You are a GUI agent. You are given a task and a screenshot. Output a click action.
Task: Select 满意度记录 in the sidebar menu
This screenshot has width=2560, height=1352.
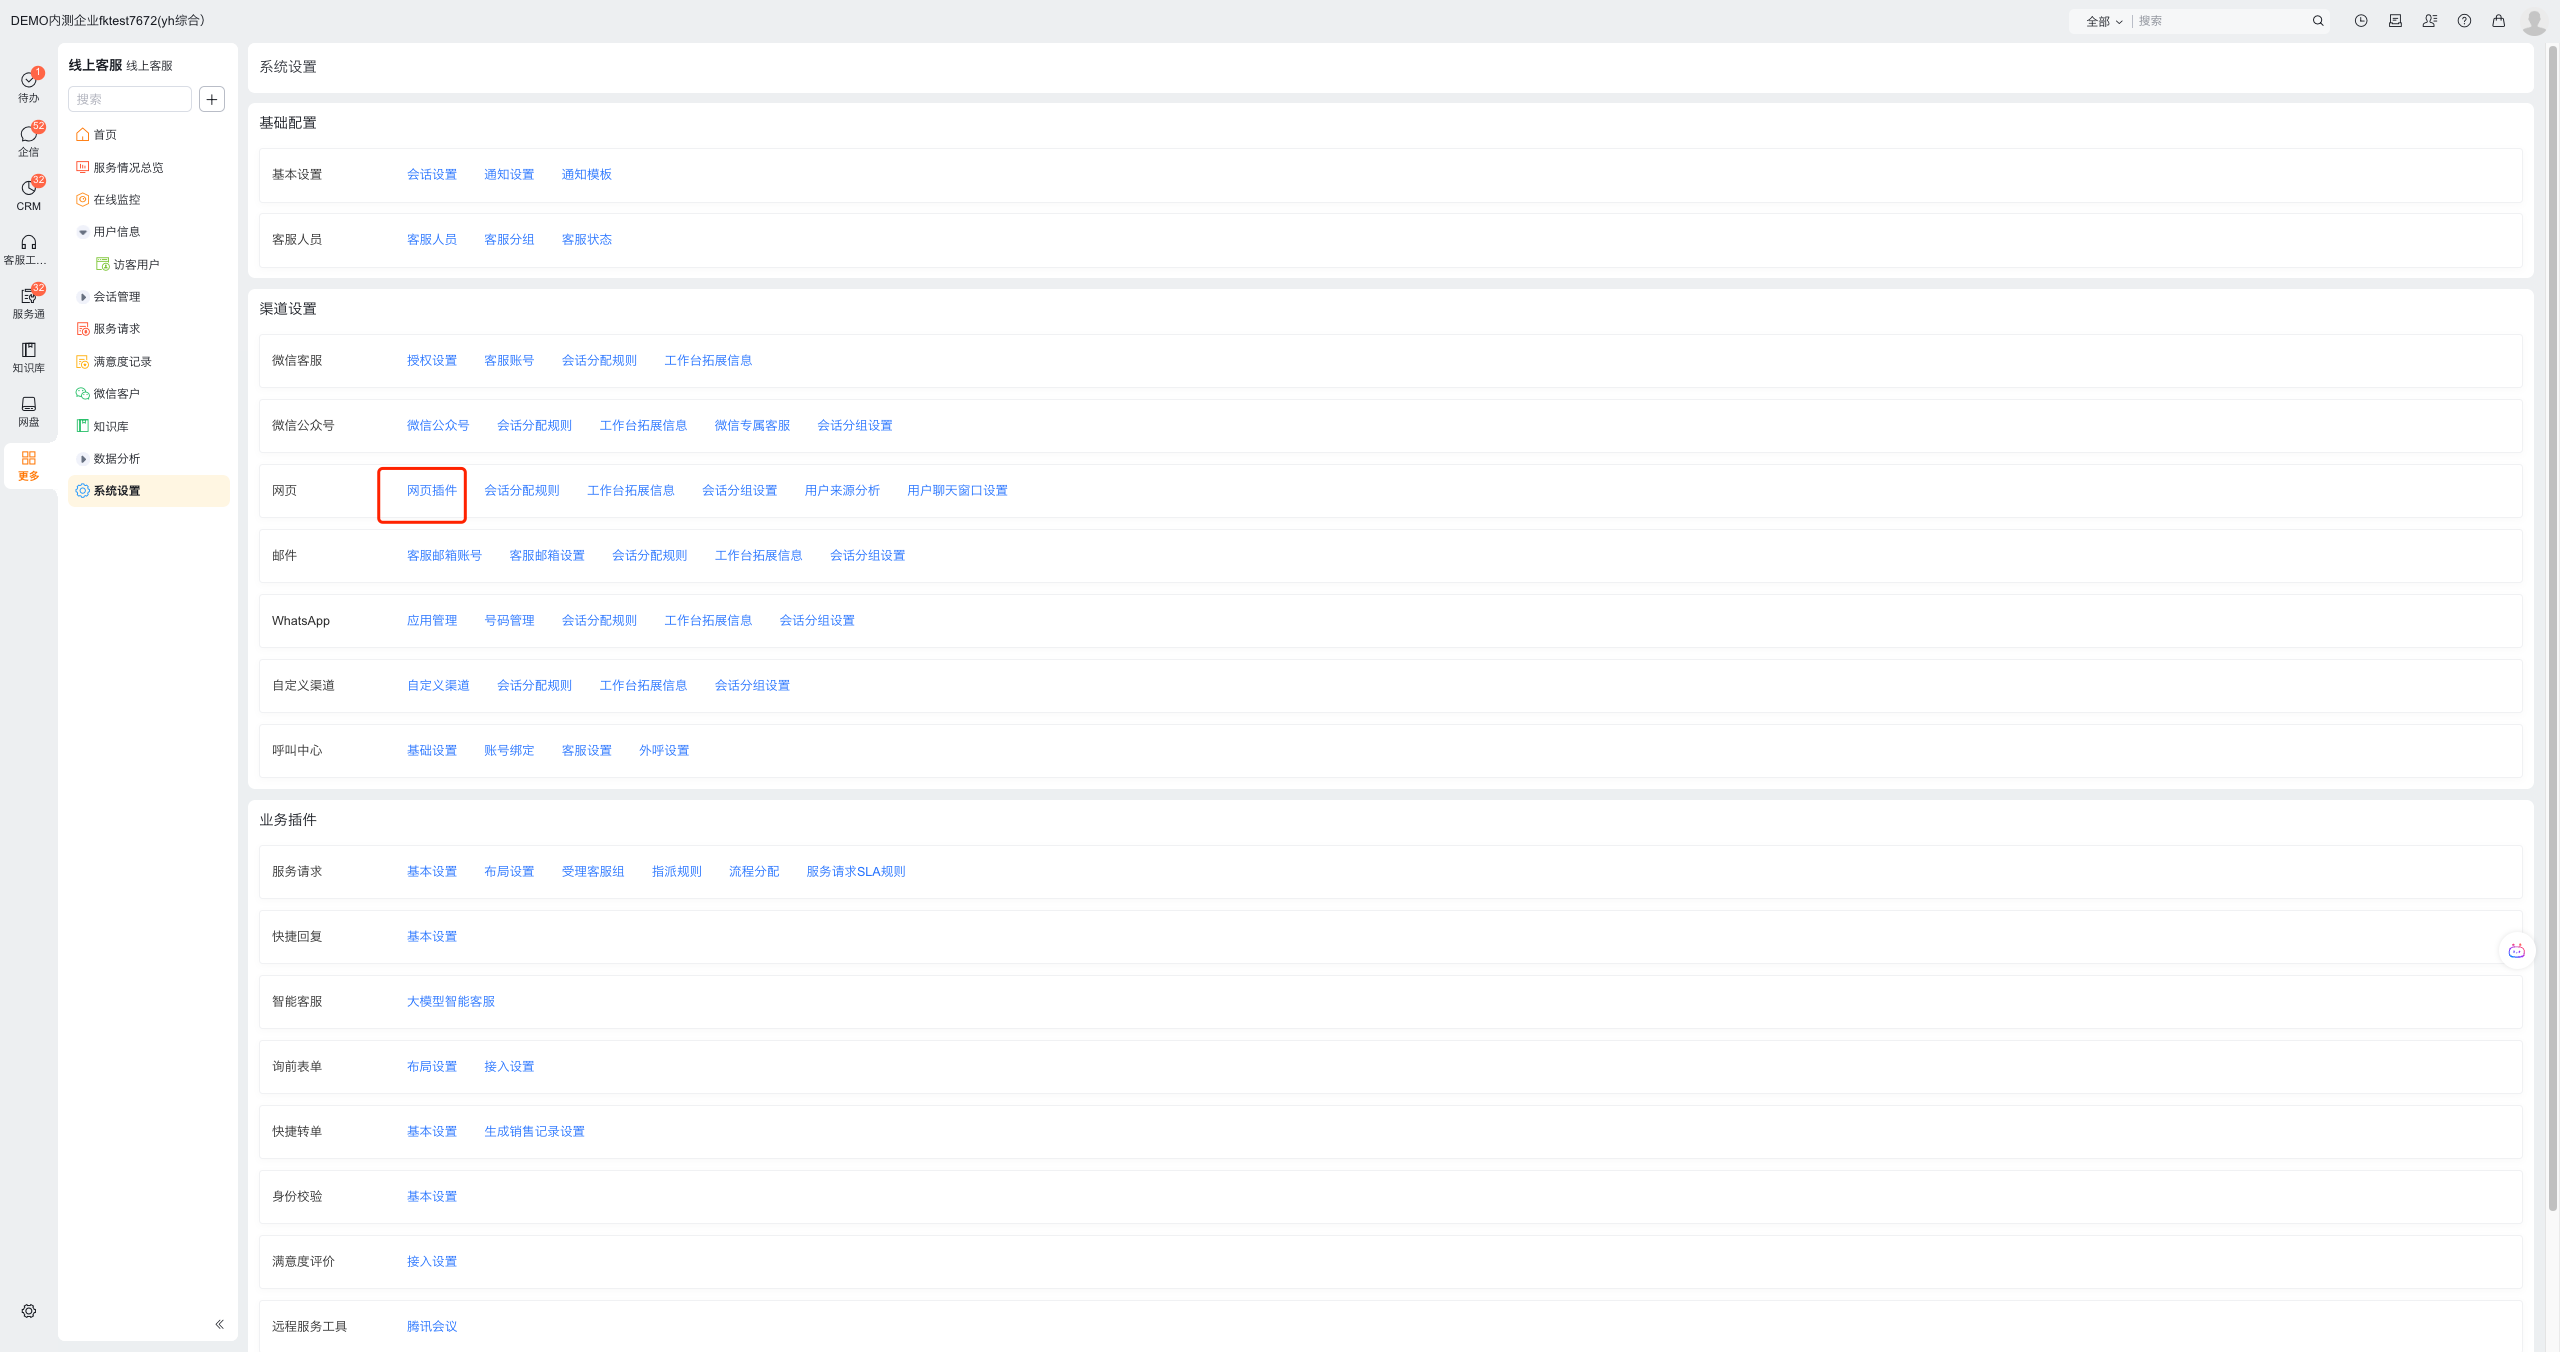coord(122,362)
